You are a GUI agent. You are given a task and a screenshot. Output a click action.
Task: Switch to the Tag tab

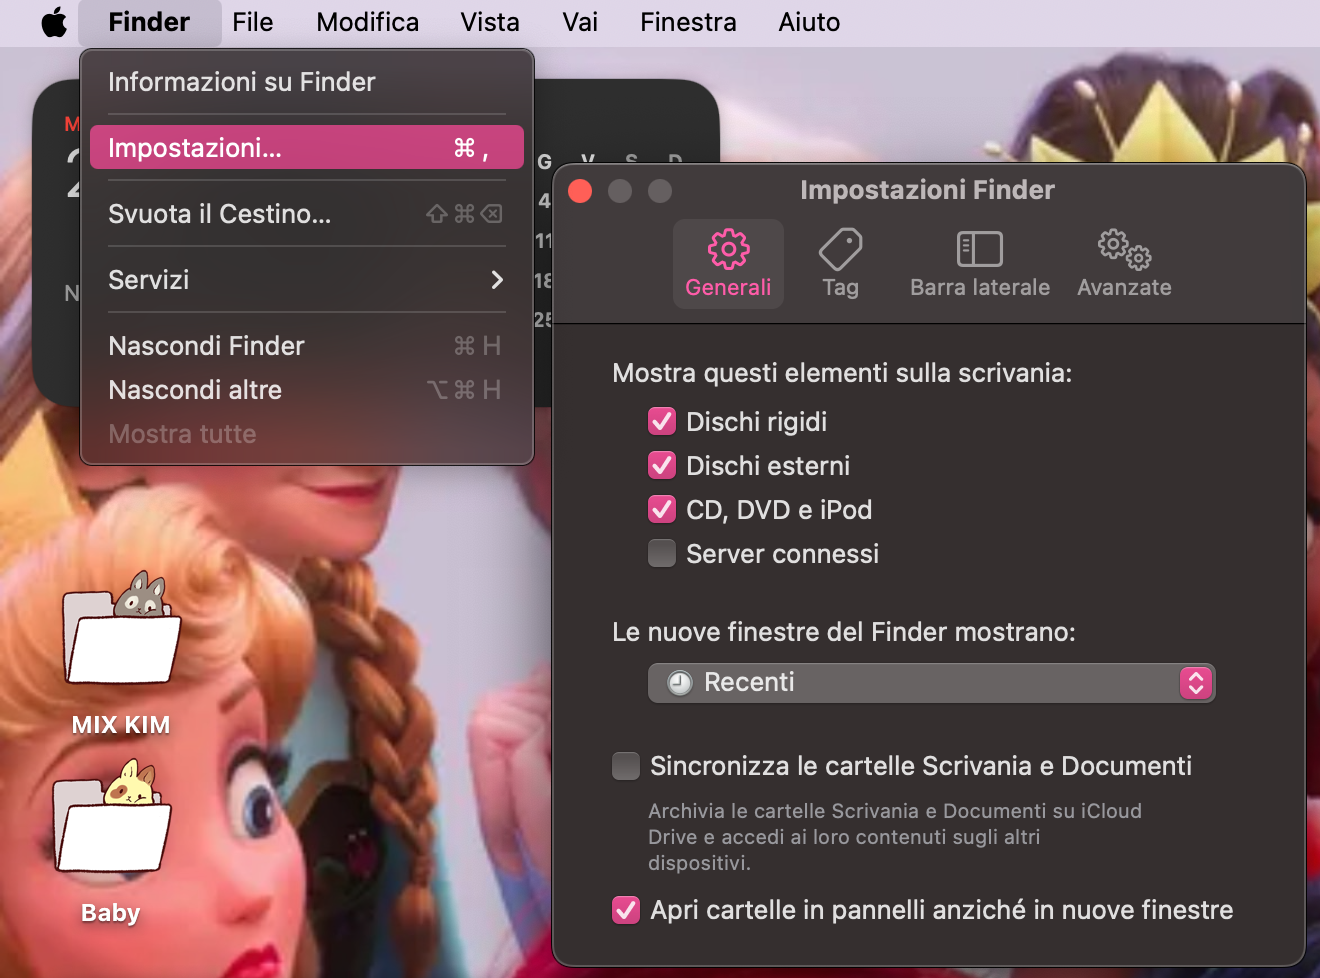[x=841, y=264]
